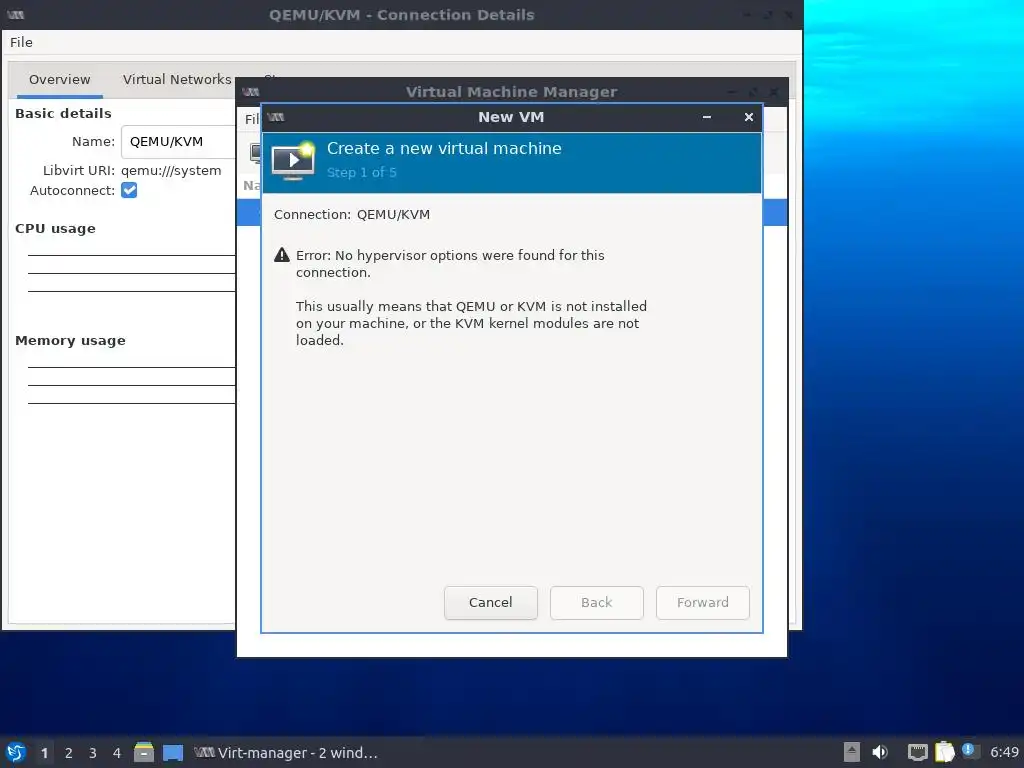Open the volume control tray icon

[880, 752]
